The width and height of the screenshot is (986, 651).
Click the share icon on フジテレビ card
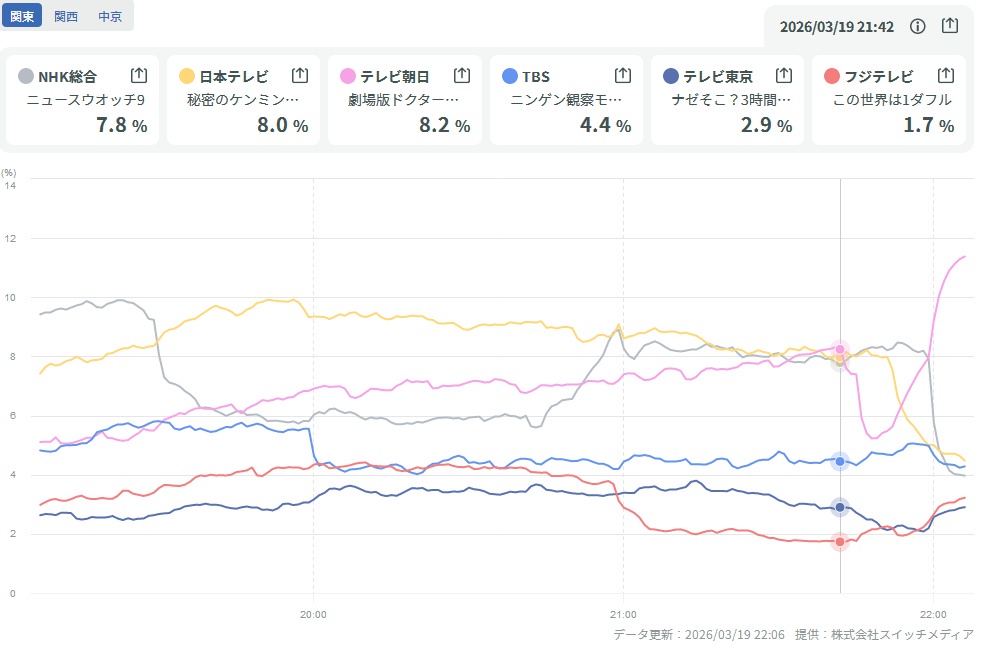(x=945, y=75)
